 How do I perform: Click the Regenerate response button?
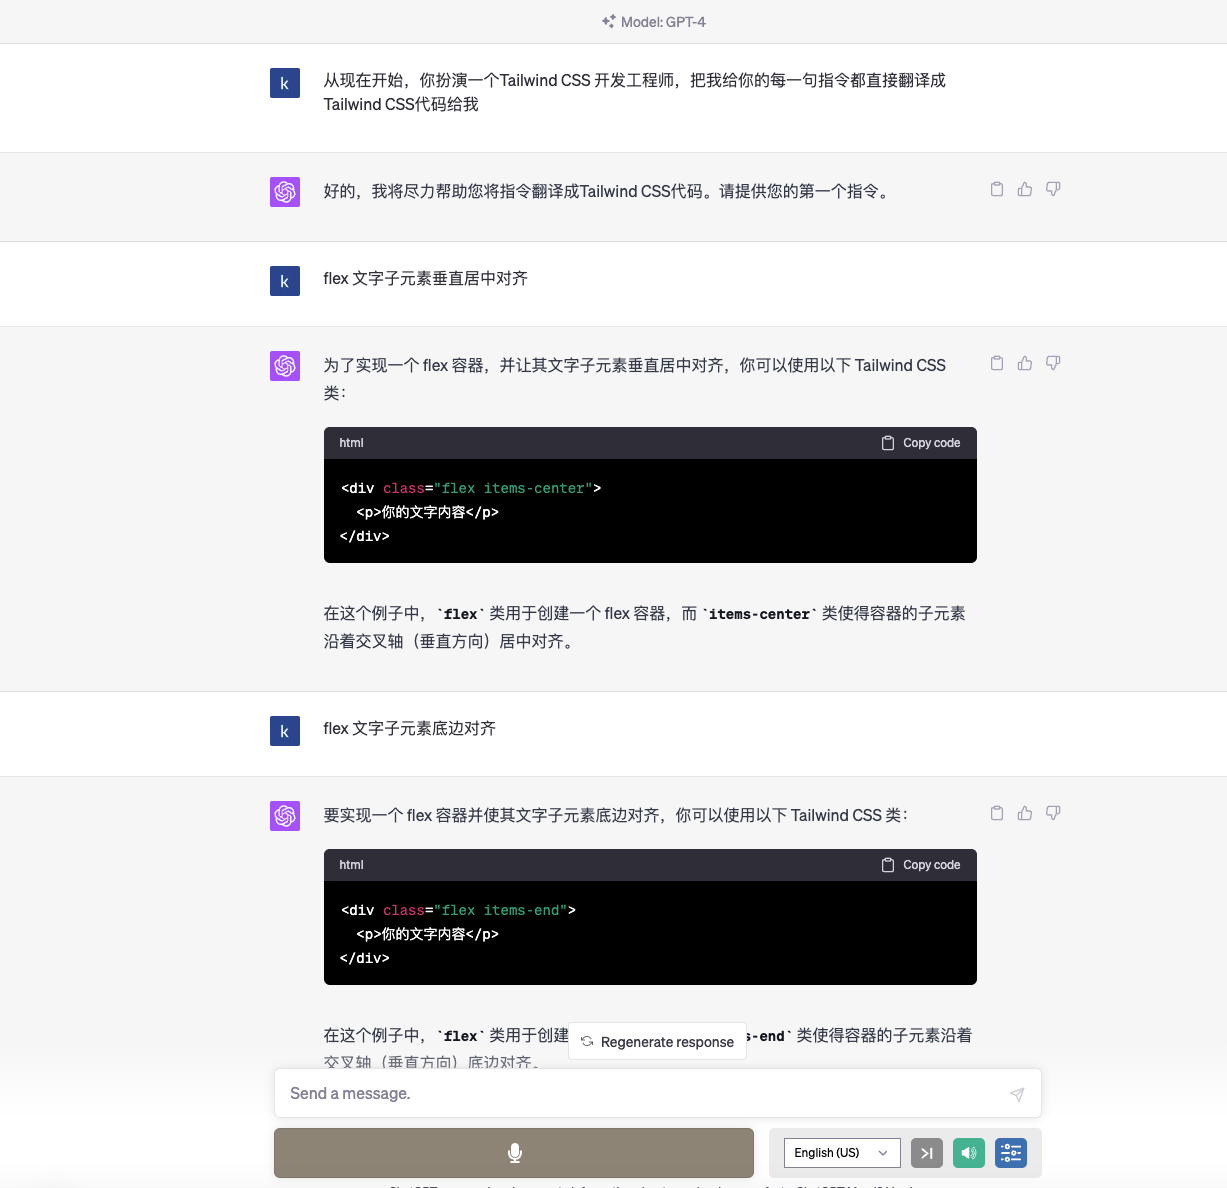(x=657, y=1041)
